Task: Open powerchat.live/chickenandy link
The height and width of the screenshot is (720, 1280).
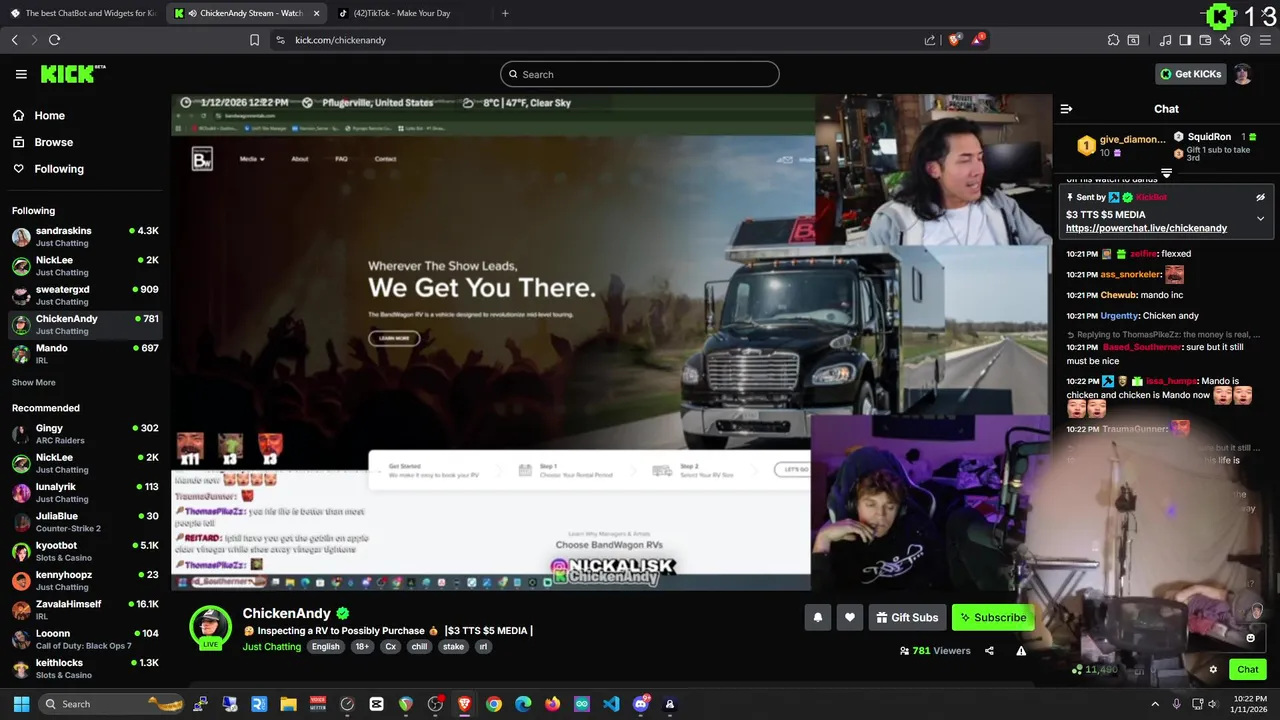Action: [1146, 228]
